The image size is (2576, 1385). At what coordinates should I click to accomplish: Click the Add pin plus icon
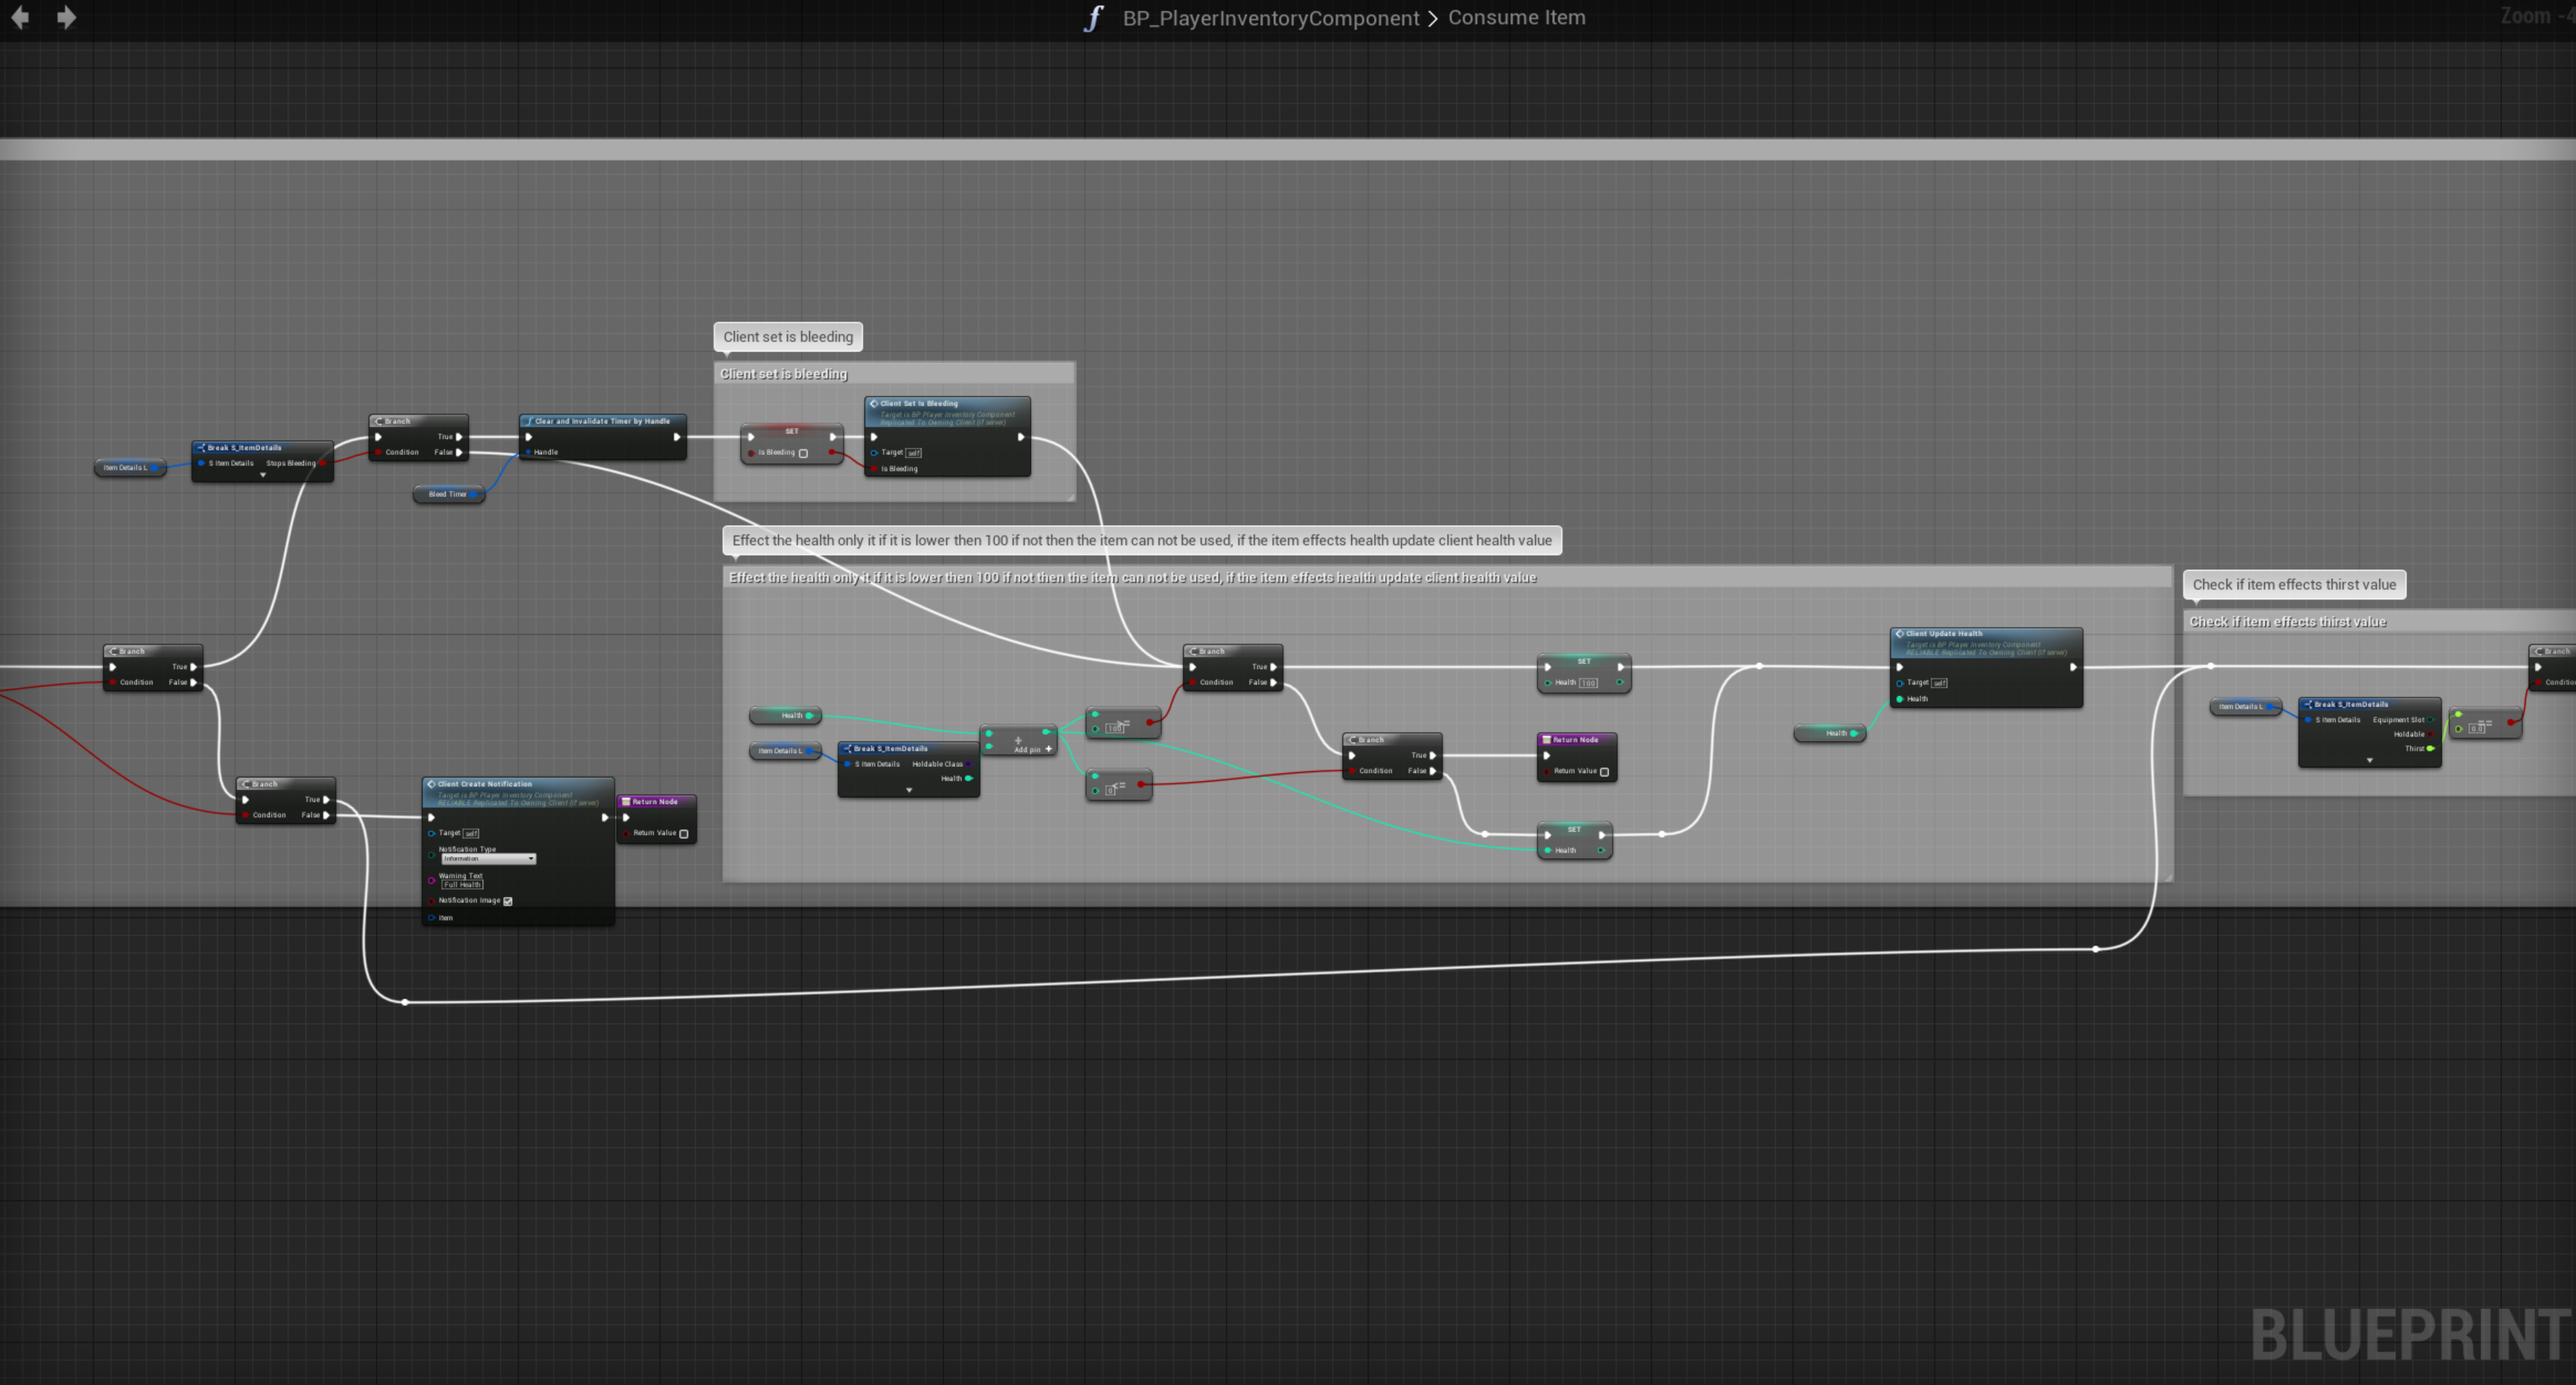[x=1048, y=749]
